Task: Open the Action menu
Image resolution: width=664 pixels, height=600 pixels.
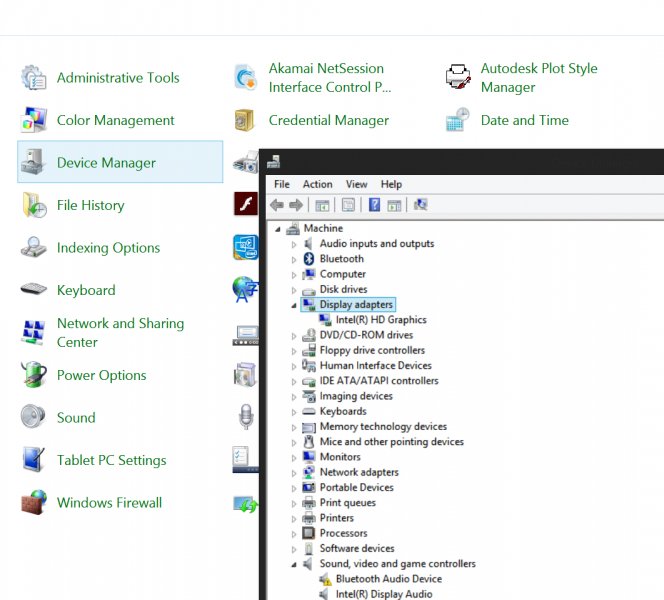Action: point(318,184)
